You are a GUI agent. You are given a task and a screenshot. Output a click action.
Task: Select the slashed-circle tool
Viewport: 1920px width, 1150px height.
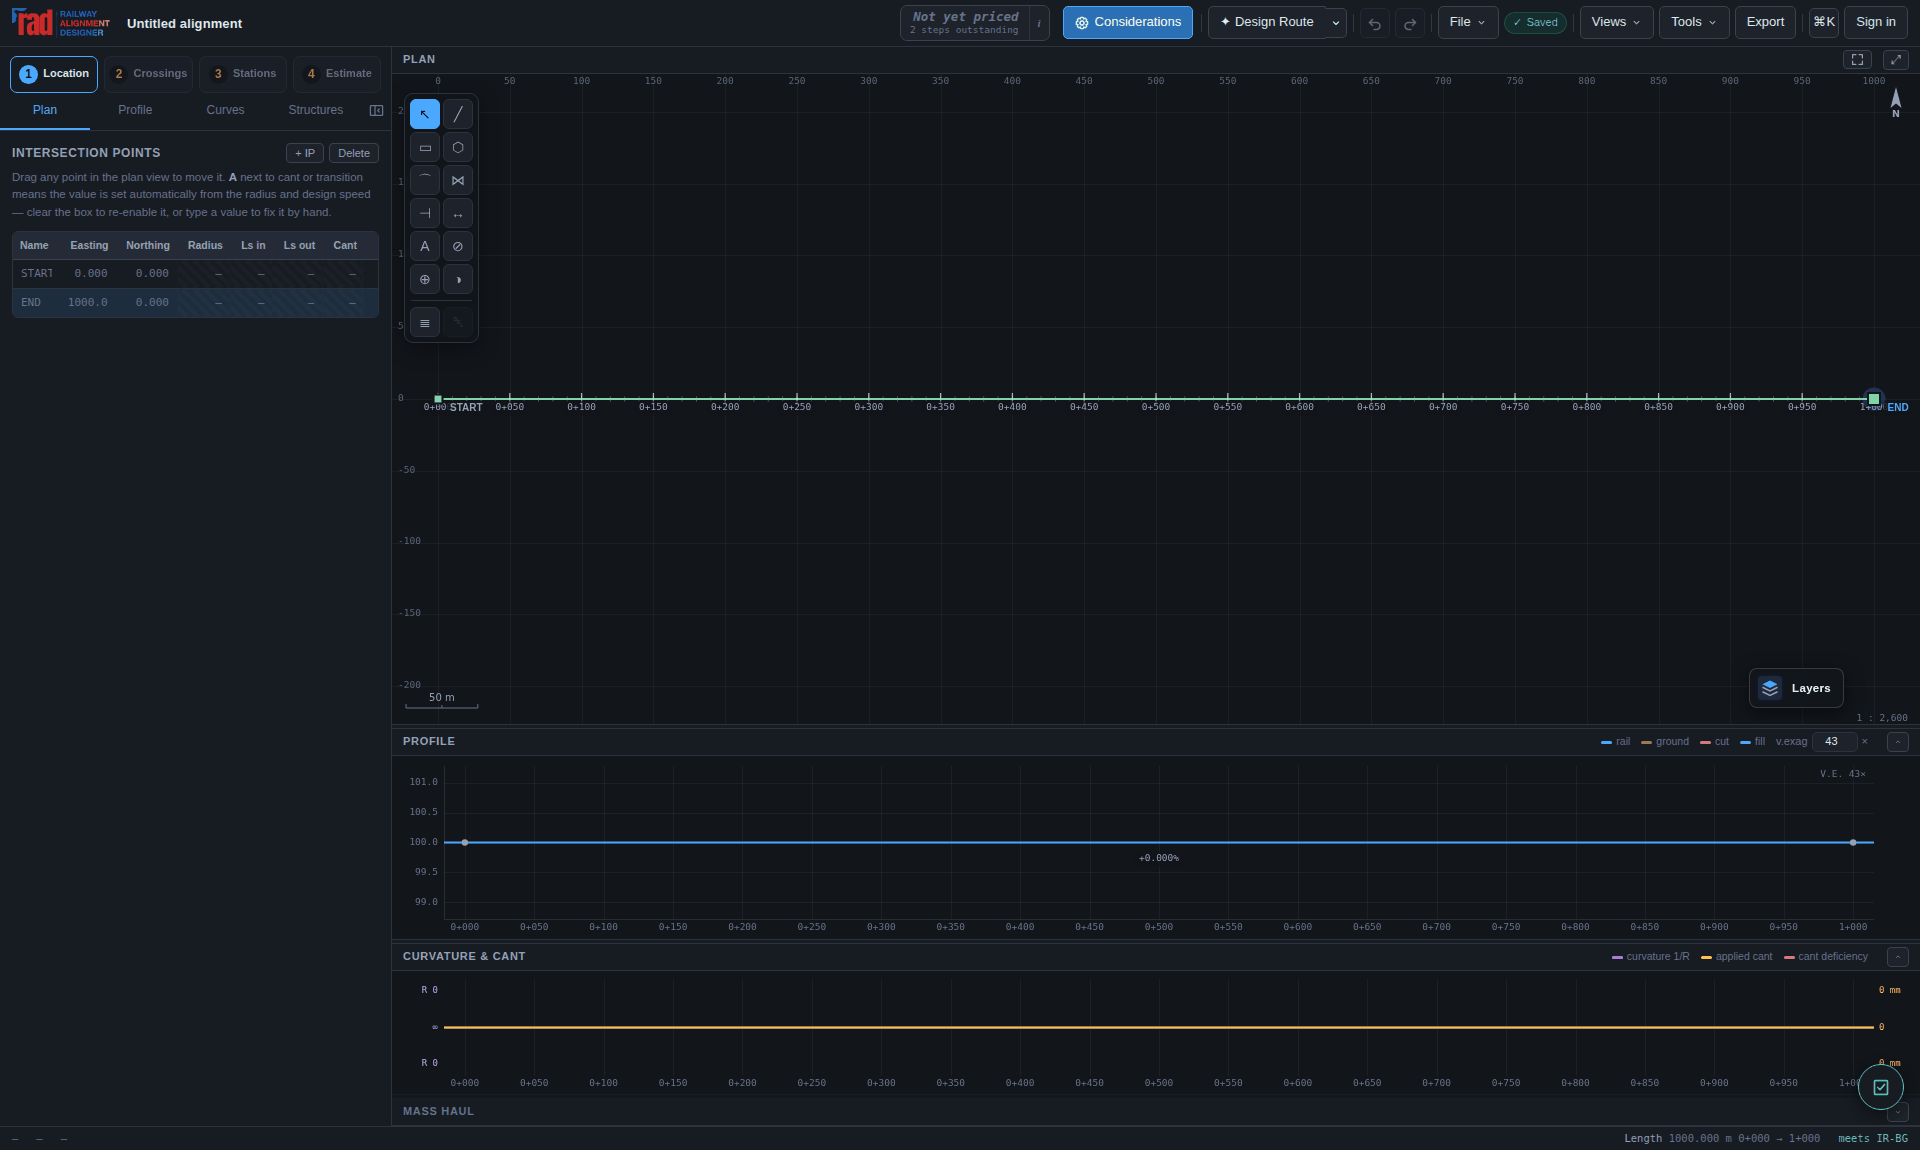coord(458,246)
